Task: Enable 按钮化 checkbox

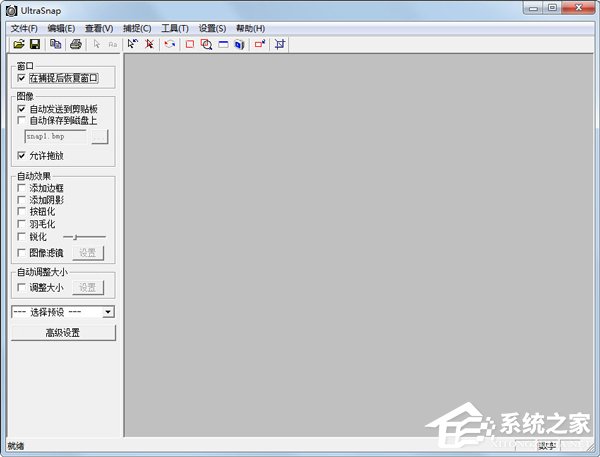Action: [x=21, y=212]
